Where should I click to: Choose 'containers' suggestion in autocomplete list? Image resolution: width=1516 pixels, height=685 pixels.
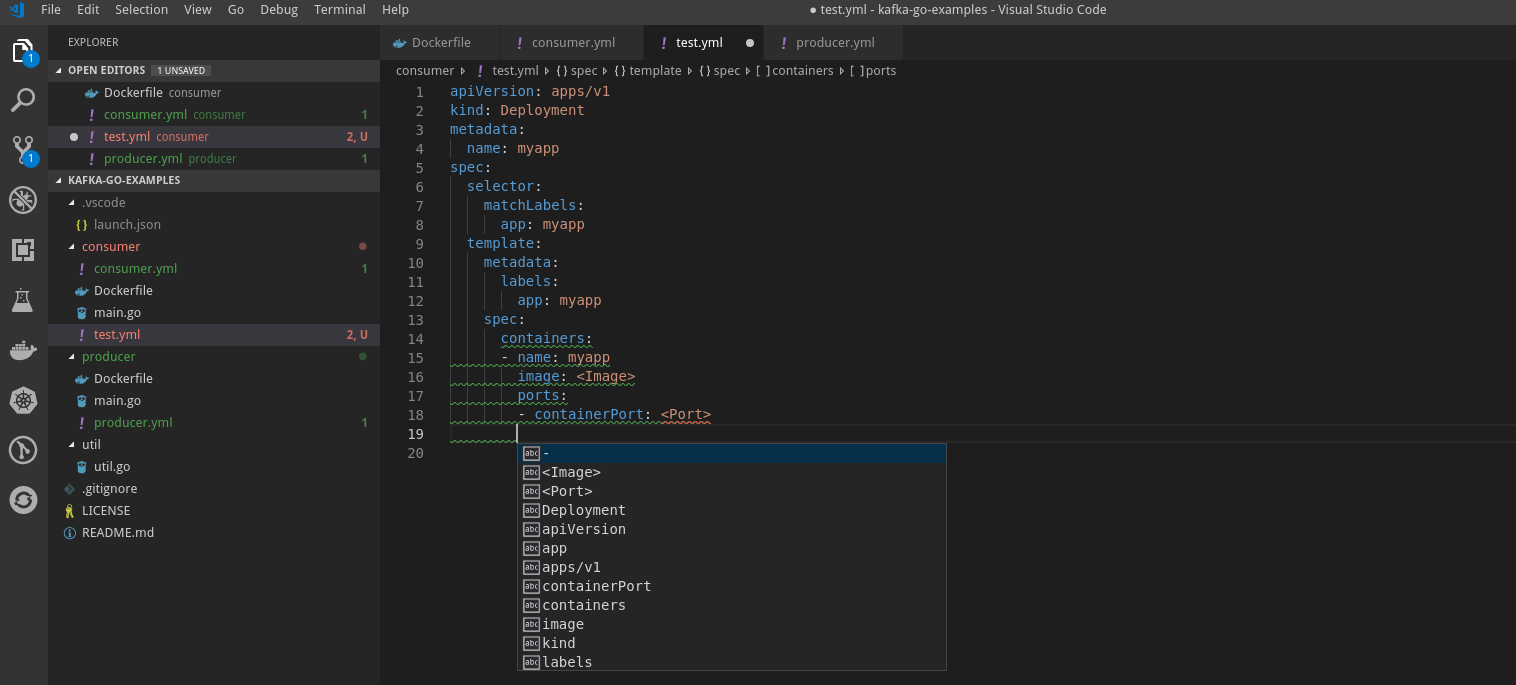(x=732, y=605)
